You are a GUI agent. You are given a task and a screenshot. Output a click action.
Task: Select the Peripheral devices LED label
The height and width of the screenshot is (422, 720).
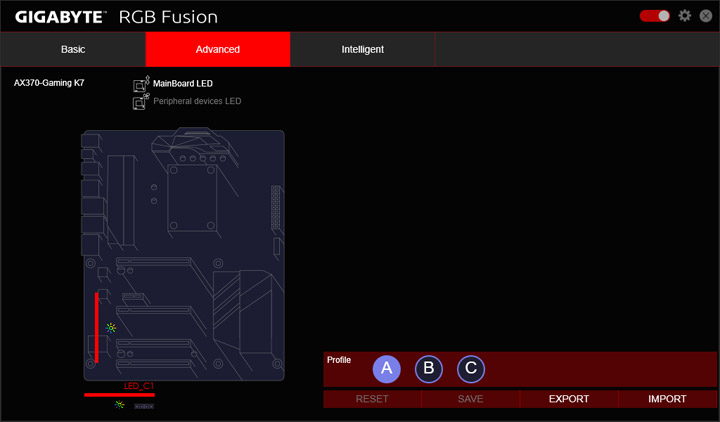[x=197, y=101]
